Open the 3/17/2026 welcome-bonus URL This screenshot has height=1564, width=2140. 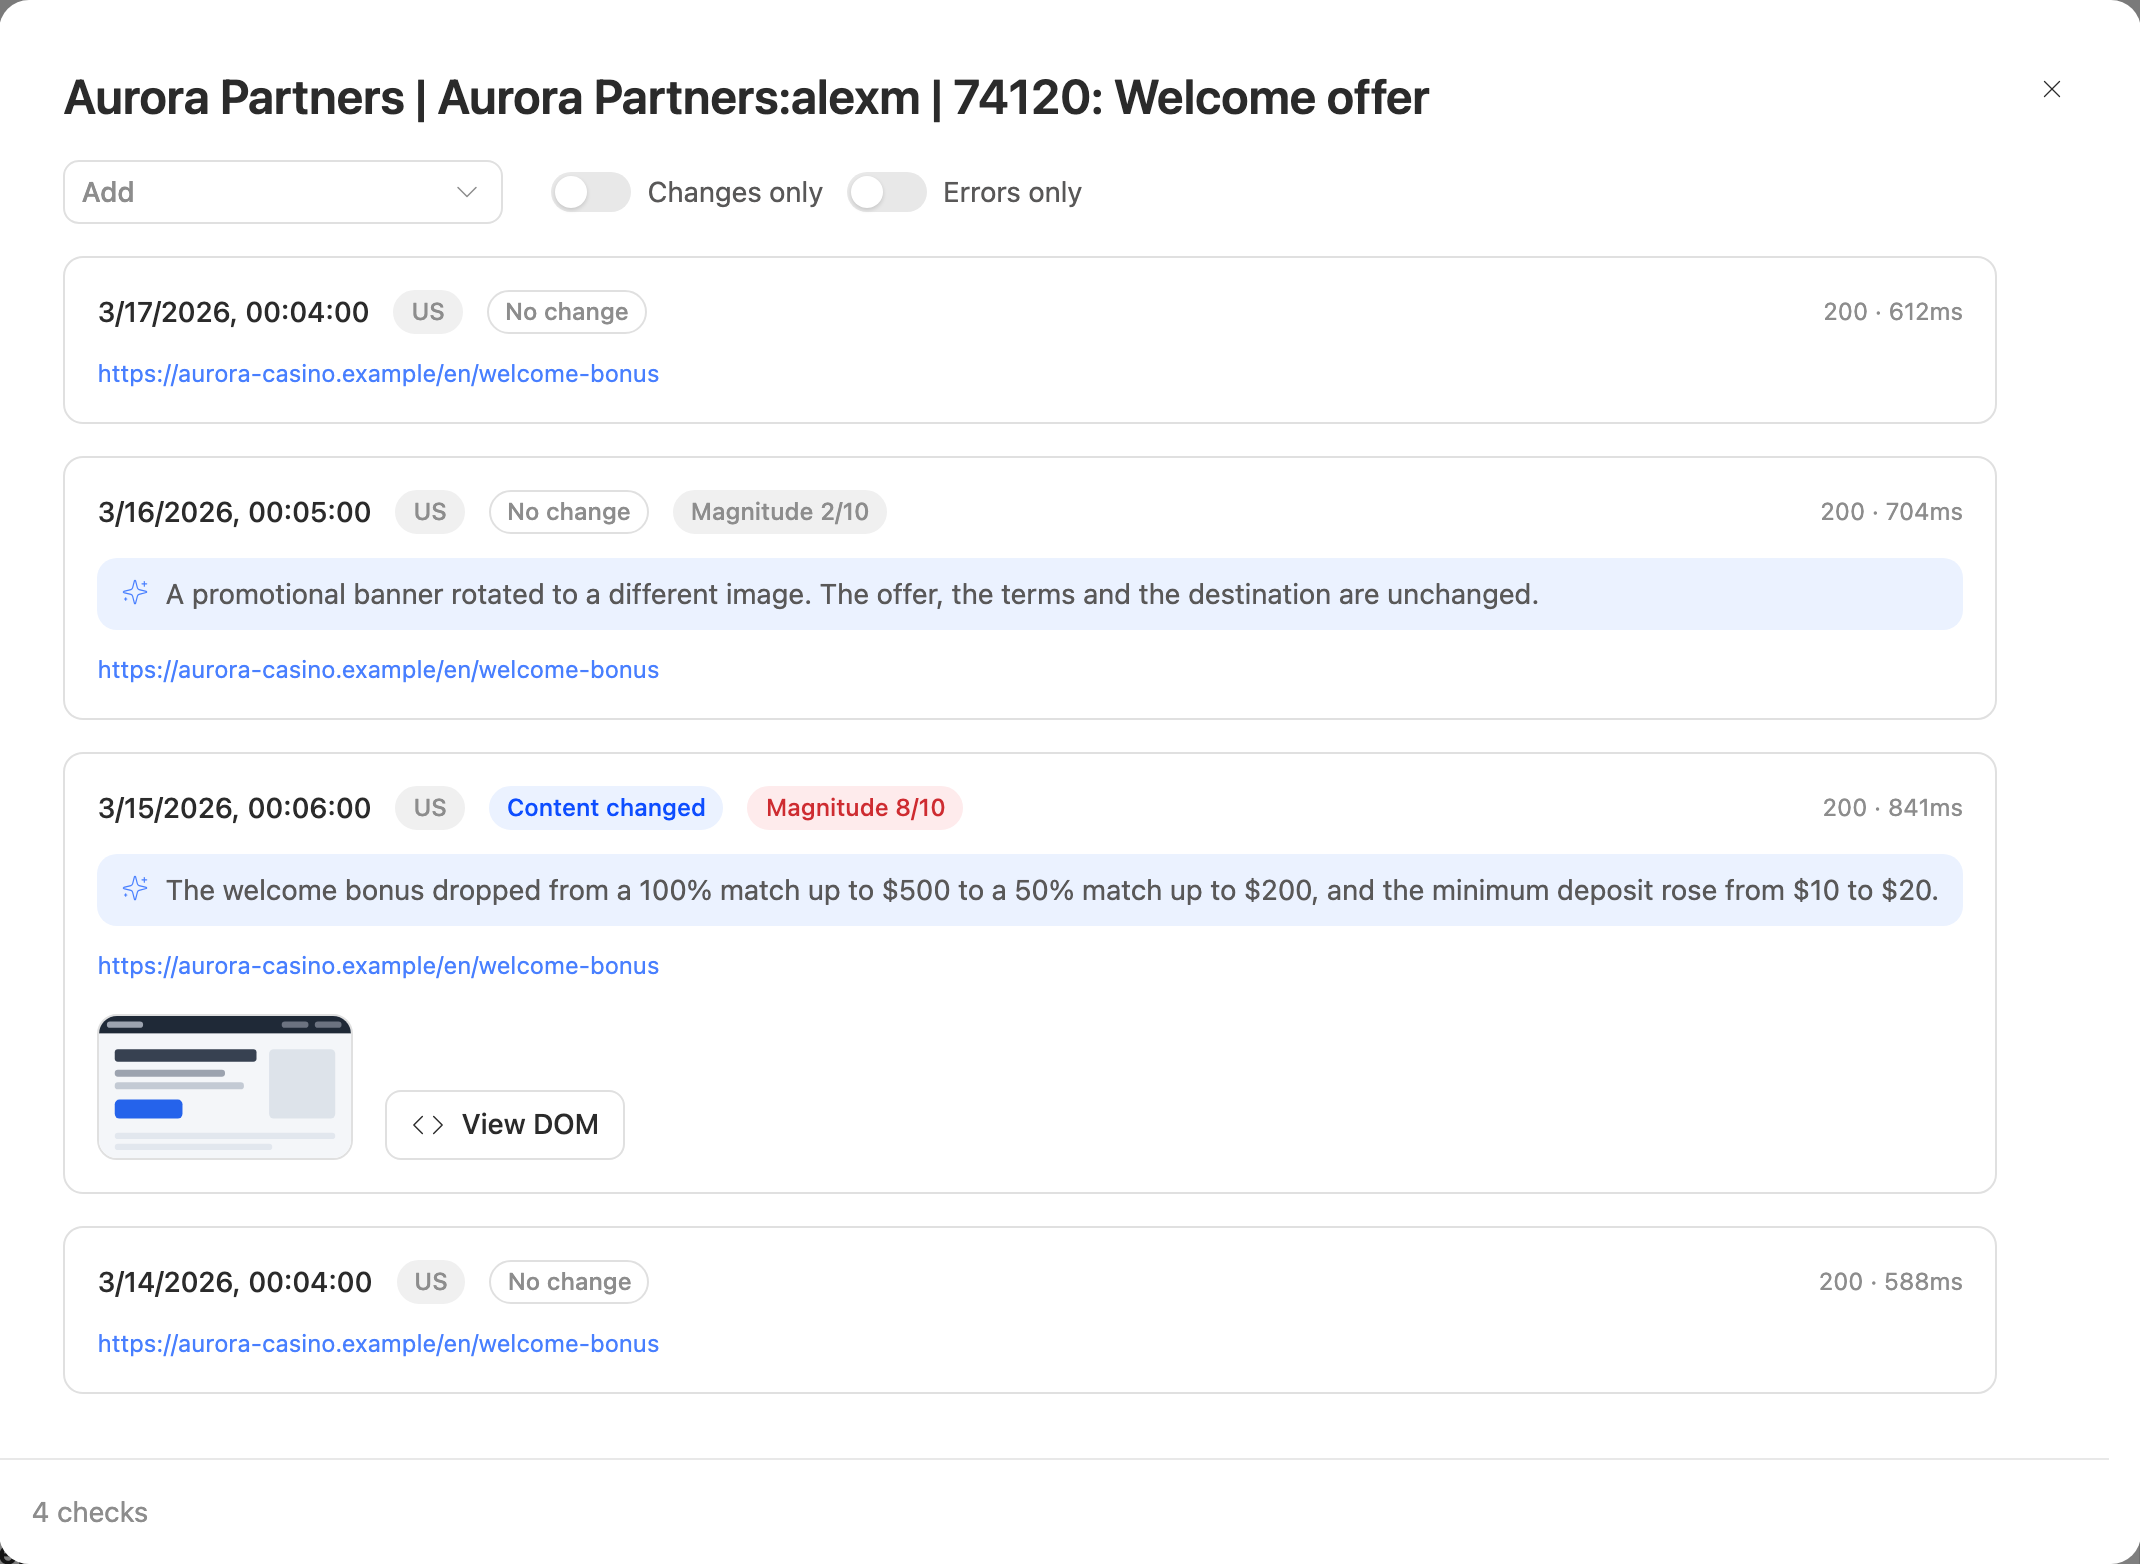[x=378, y=374]
